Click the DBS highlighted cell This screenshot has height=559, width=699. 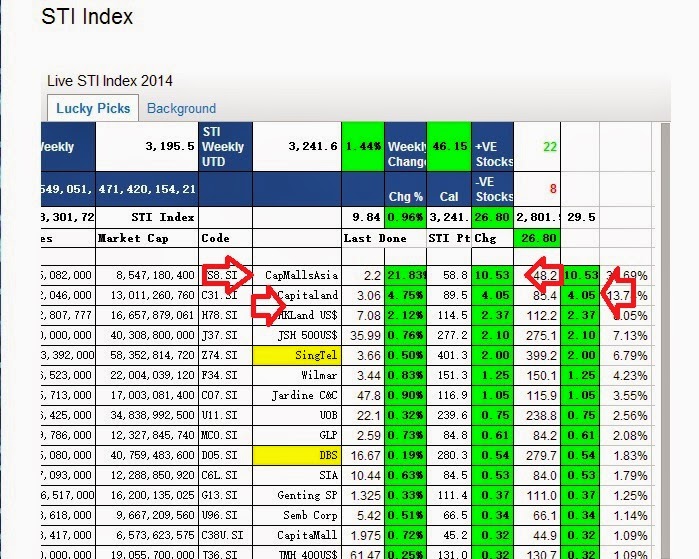coord(297,455)
